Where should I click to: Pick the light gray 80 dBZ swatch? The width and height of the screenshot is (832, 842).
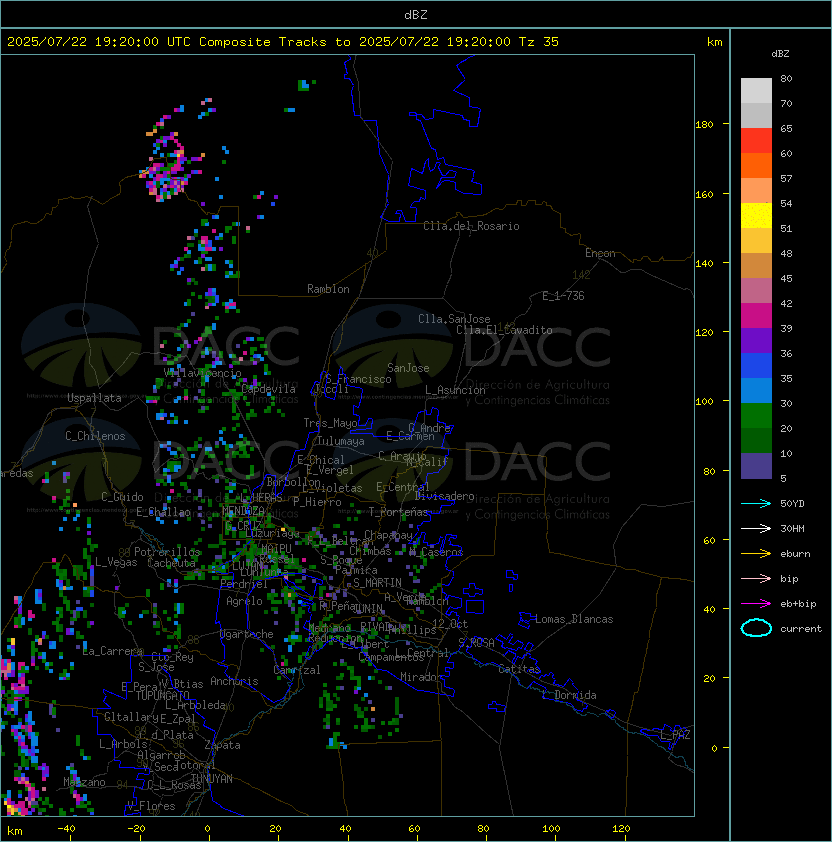point(756,91)
